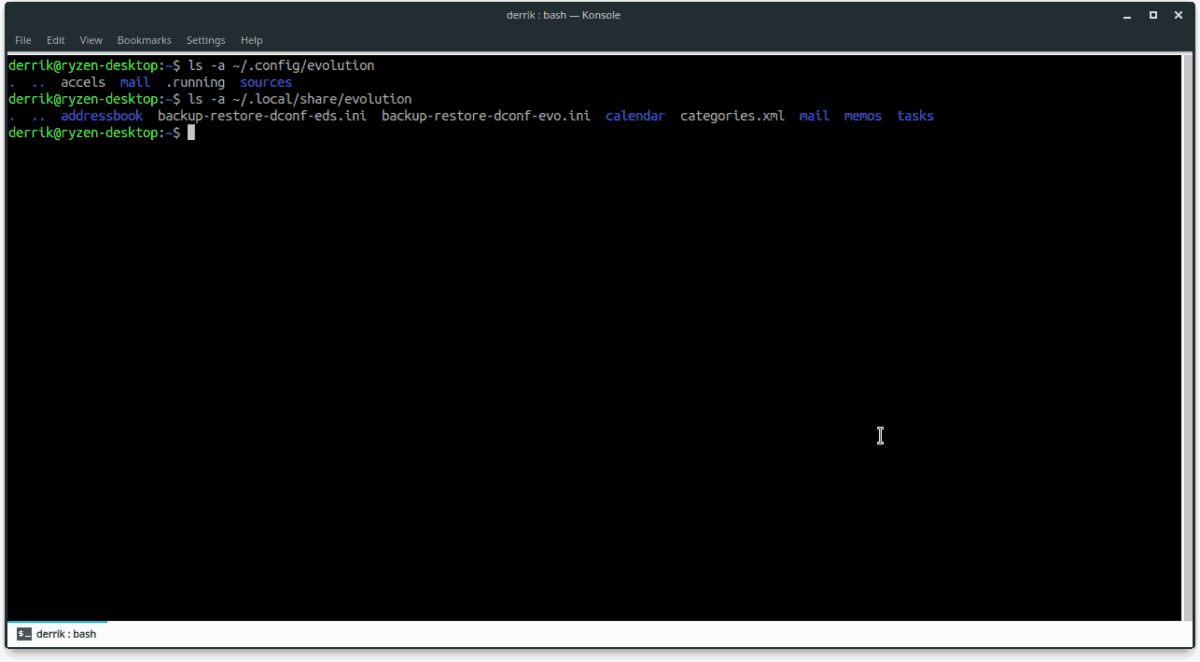Viewport: 1200px width, 662px height.
Task: Open the Edit menu
Action: tap(55, 40)
